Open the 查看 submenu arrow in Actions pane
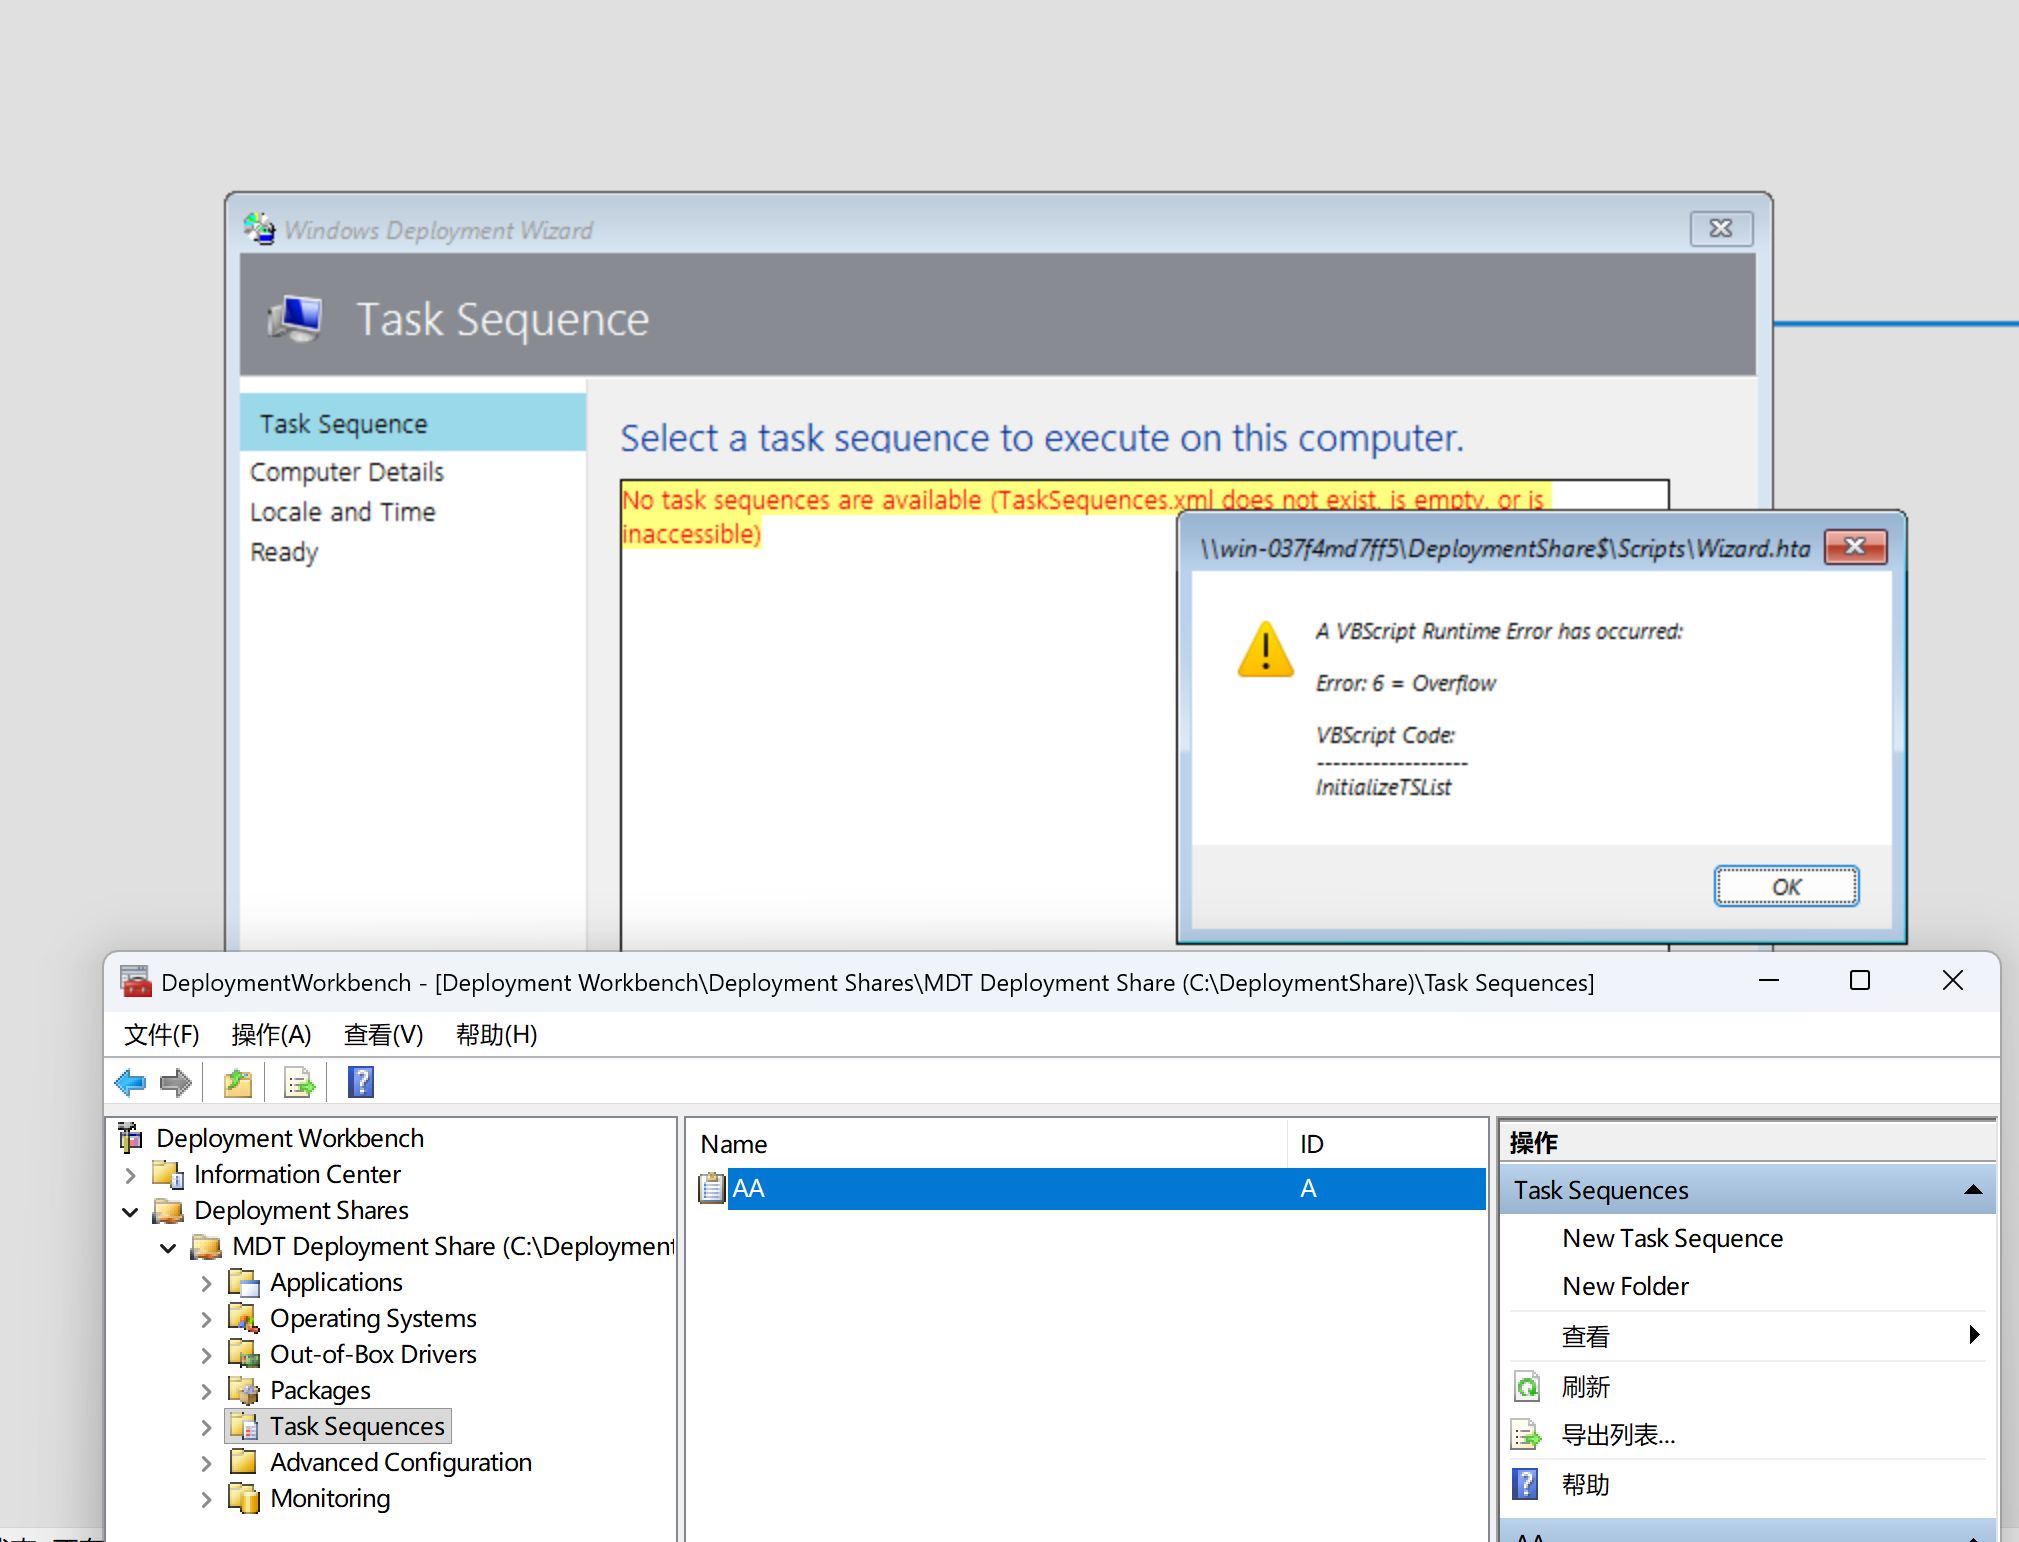This screenshot has width=2019, height=1542. pos(1974,1335)
